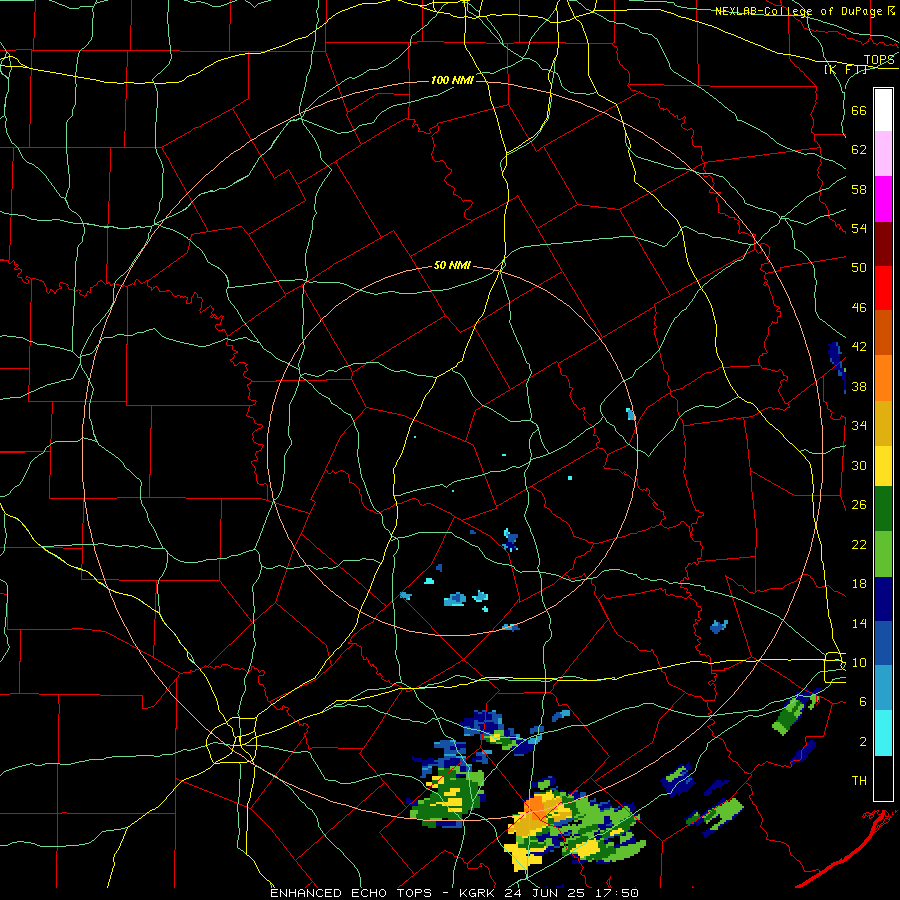Click the dark maroon legend color swatch

(883, 244)
